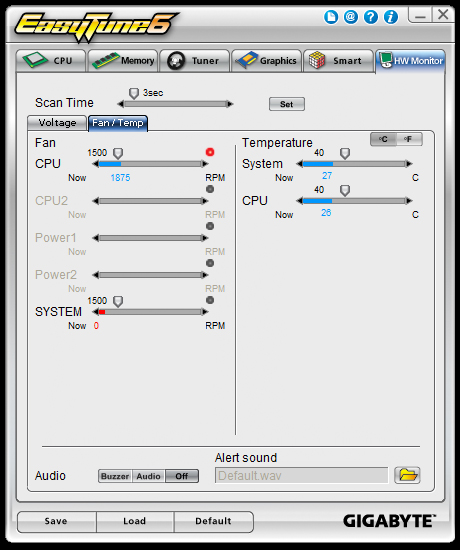
Task: Switch to the Voltage sub-tab
Action: pyautogui.click(x=57, y=123)
